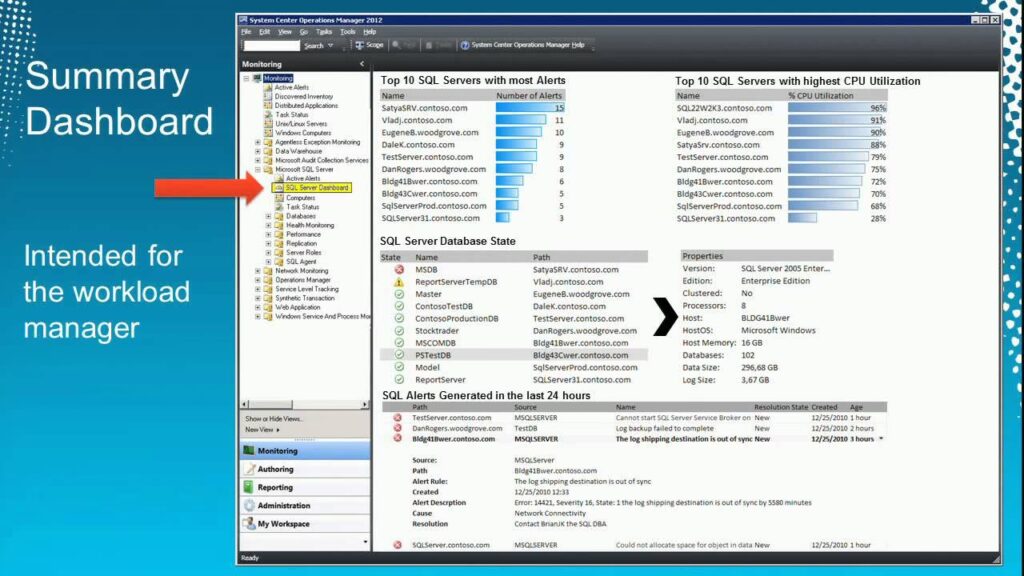1024x576 pixels.
Task: Click the Scope toolbar icon
Action: [x=360, y=45]
